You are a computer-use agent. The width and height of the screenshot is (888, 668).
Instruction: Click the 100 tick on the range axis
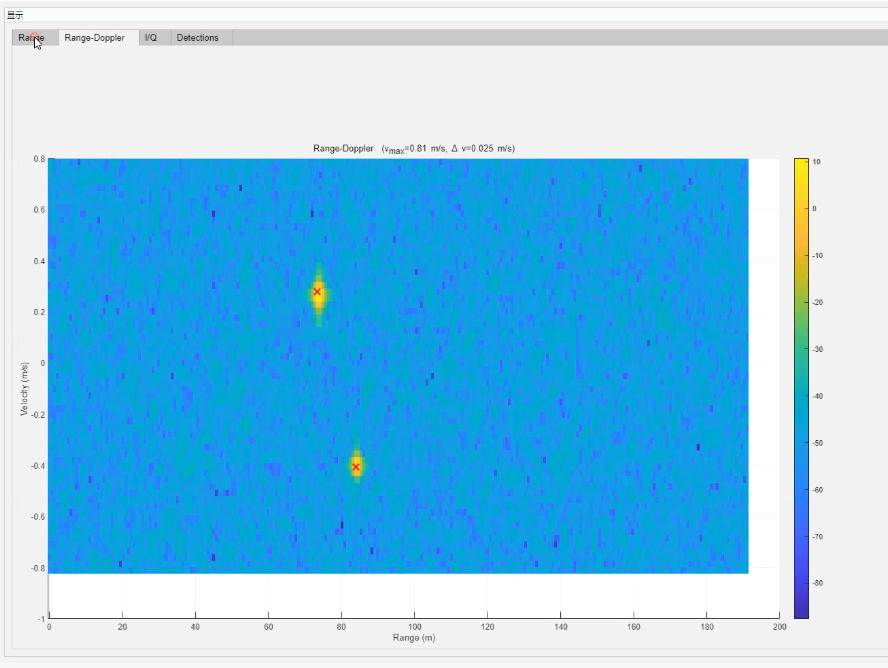(414, 627)
